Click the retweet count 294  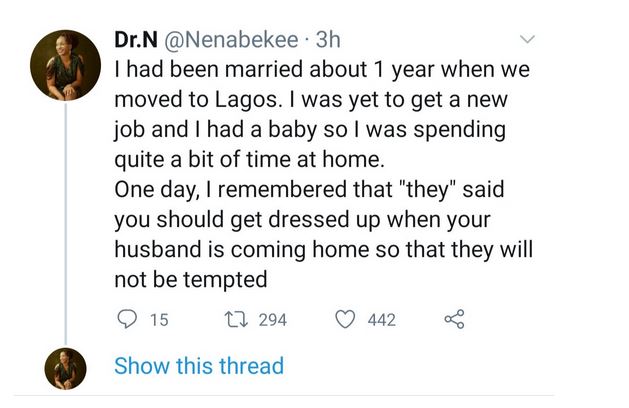tap(272, 320)
